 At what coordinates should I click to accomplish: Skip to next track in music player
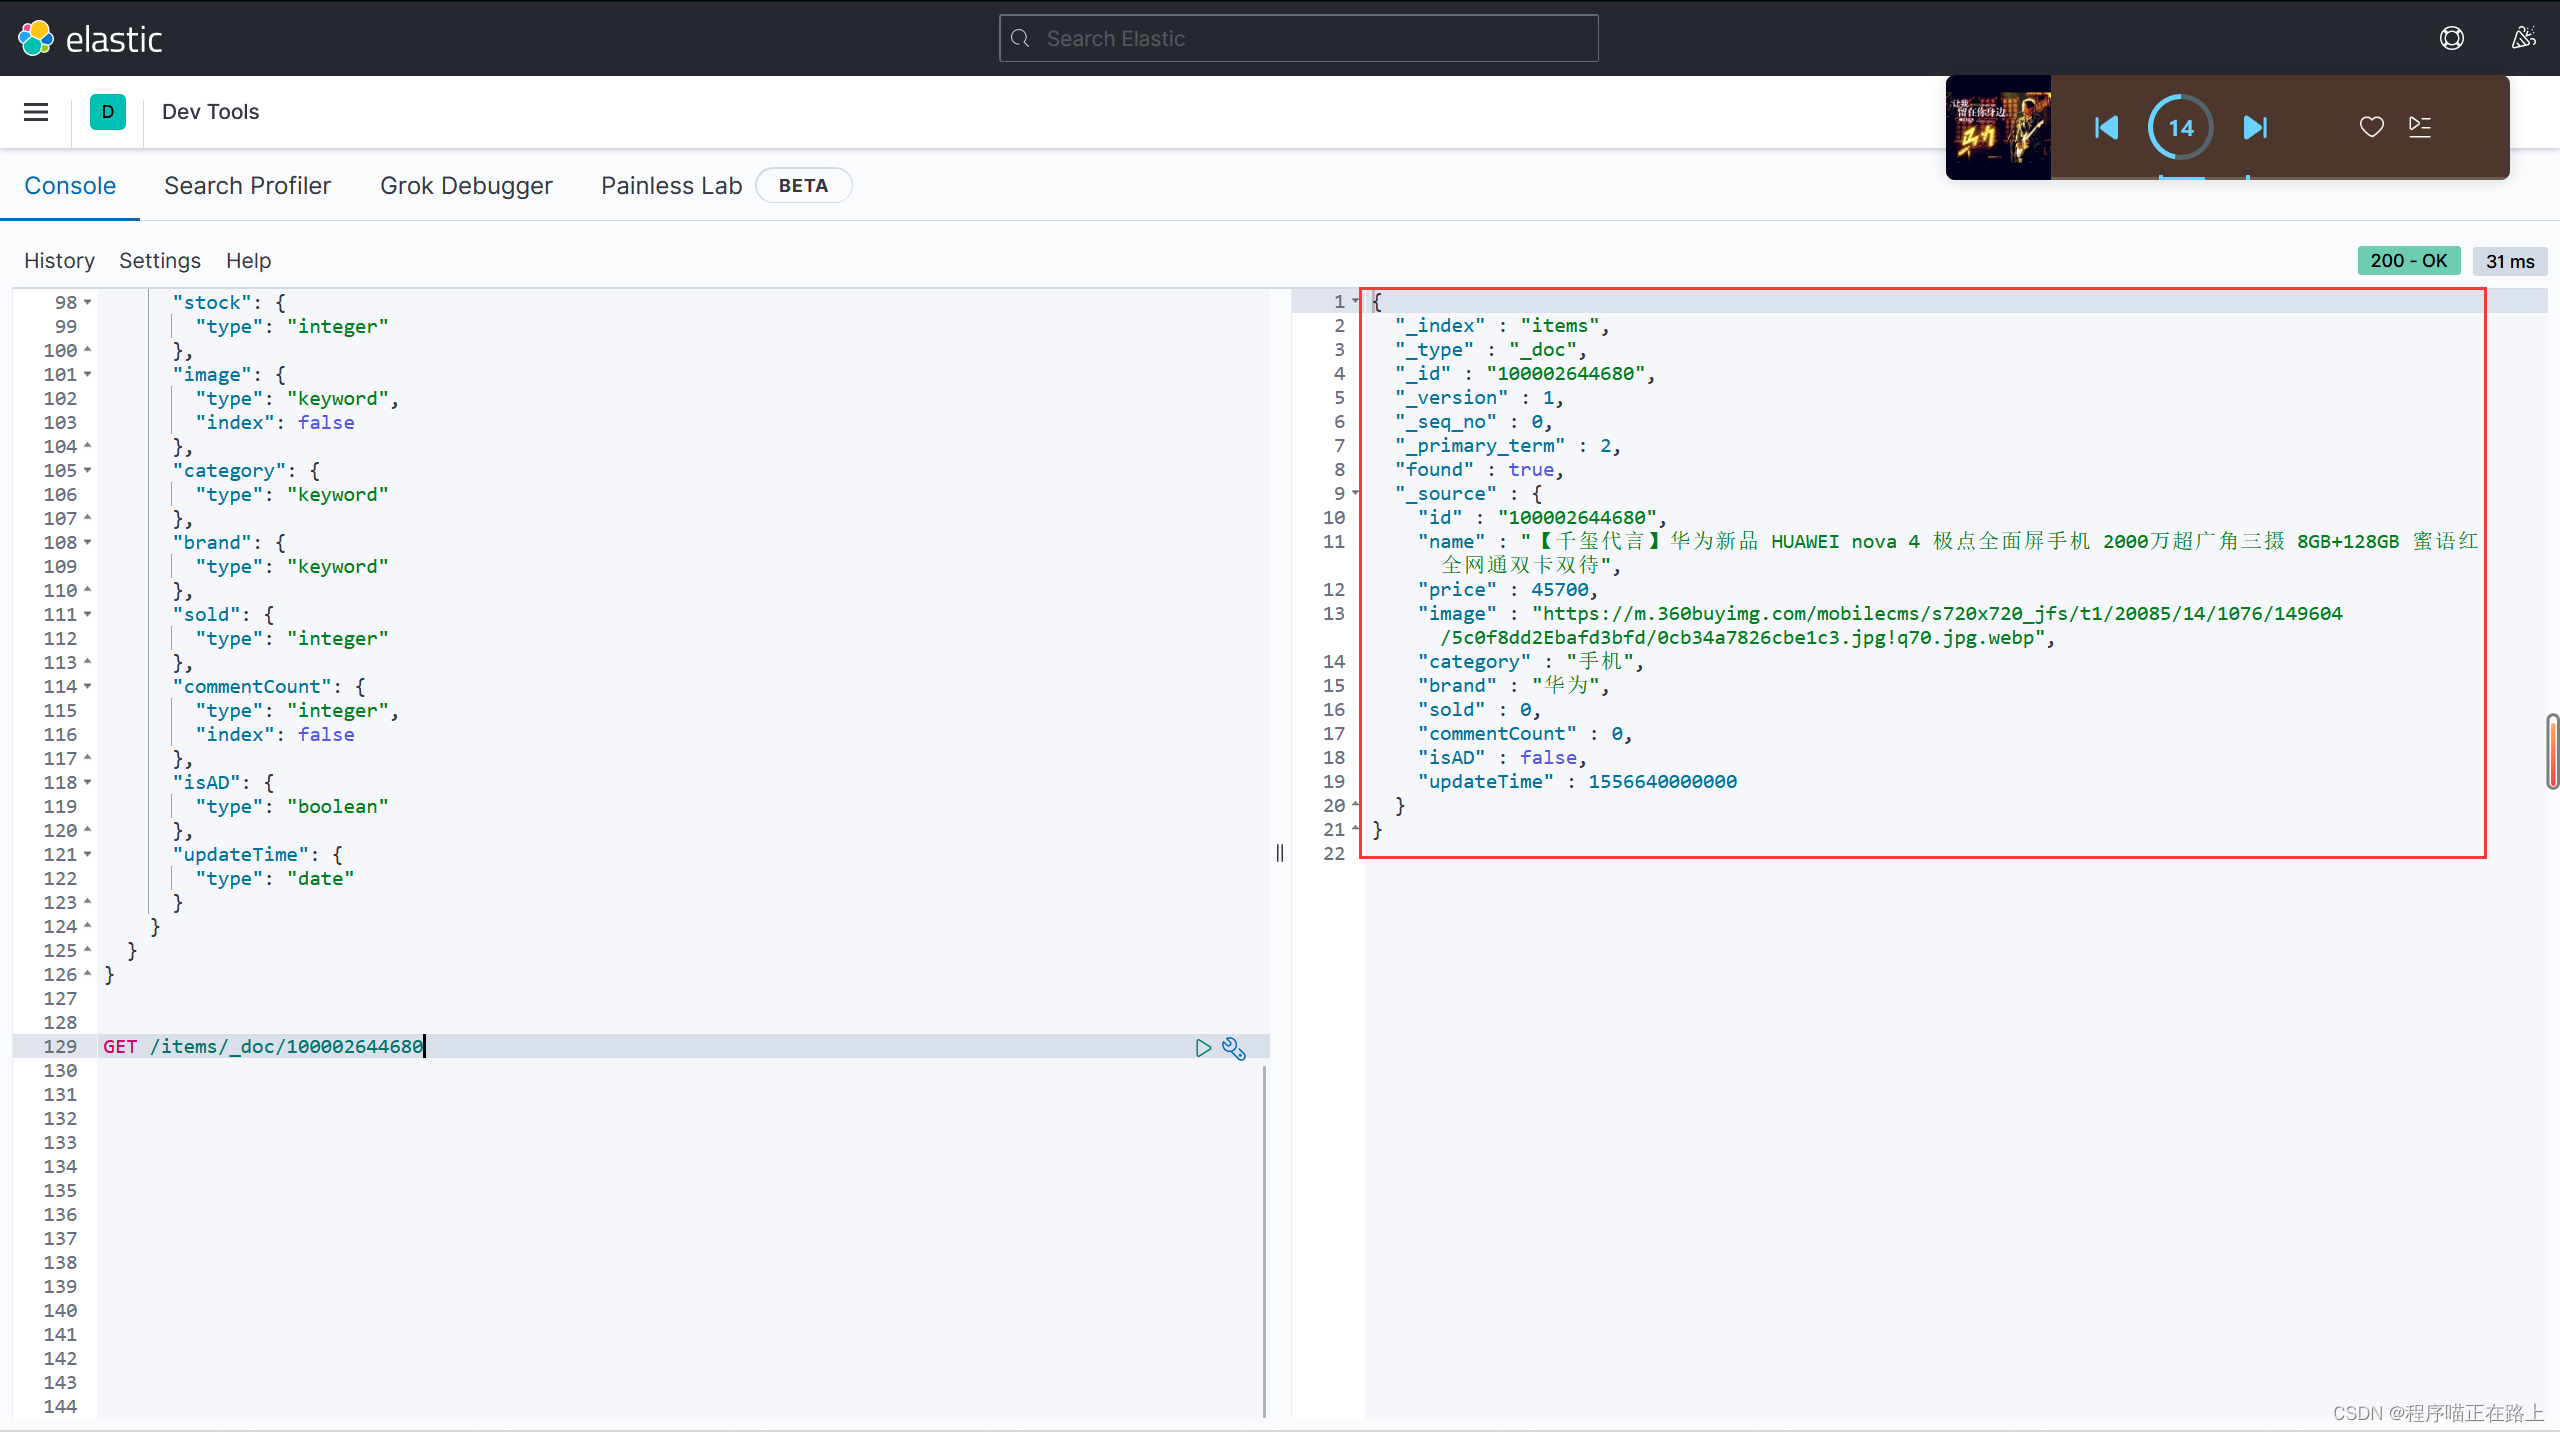pos(2255,127)
